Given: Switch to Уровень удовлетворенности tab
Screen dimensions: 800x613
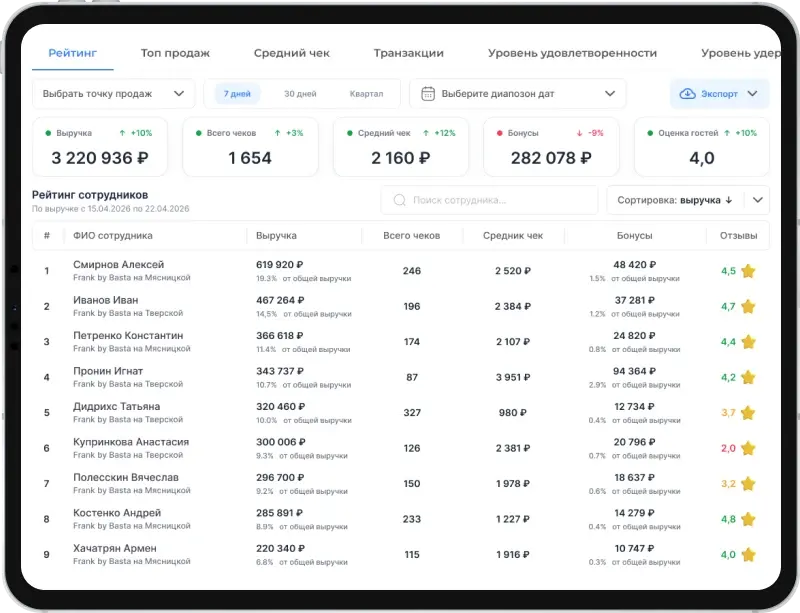Looking at the screenshot, I should click(x=572, y=53).
